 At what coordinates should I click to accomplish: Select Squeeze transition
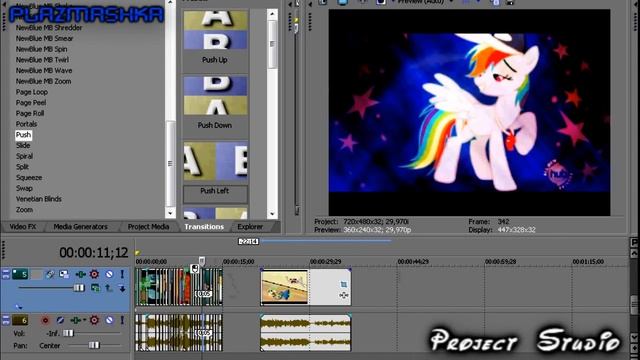coord(29,178)
